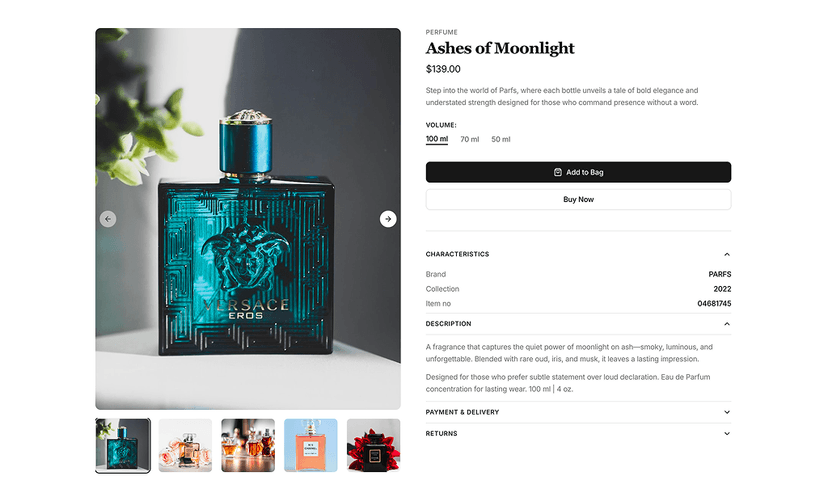View the orange bottle on blue thumbnail
This screenshot has height=501, width=828.
[310, 446]
